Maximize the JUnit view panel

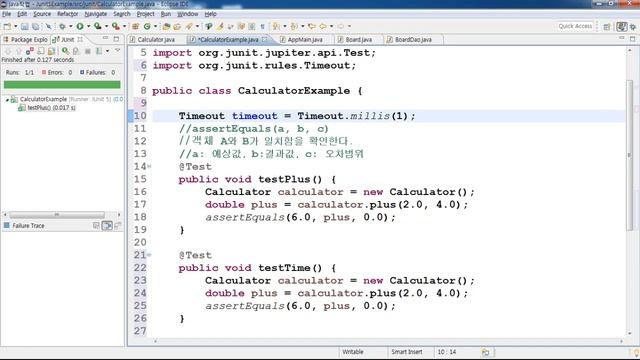point(116,39)
